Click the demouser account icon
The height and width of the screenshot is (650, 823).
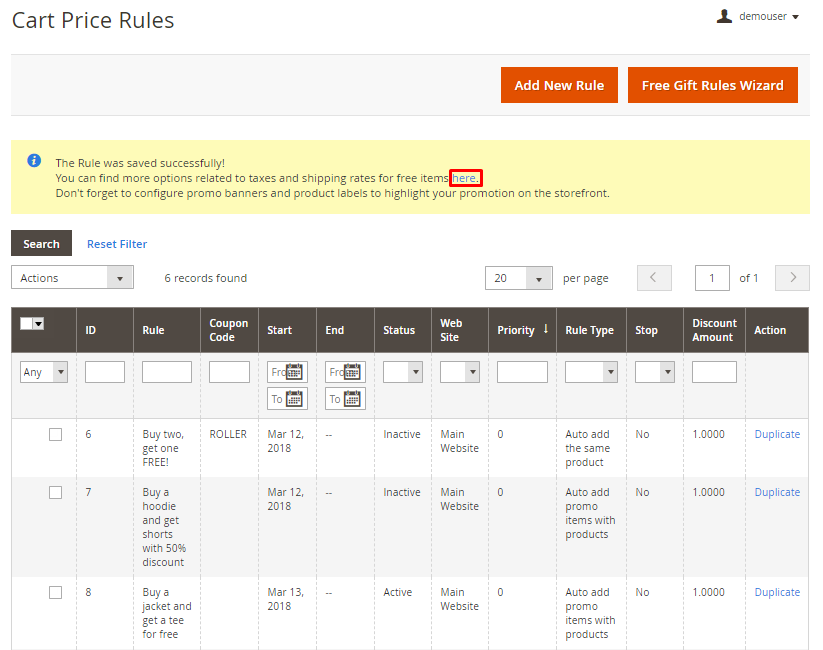pyautogui.click(x=725, y=16)
